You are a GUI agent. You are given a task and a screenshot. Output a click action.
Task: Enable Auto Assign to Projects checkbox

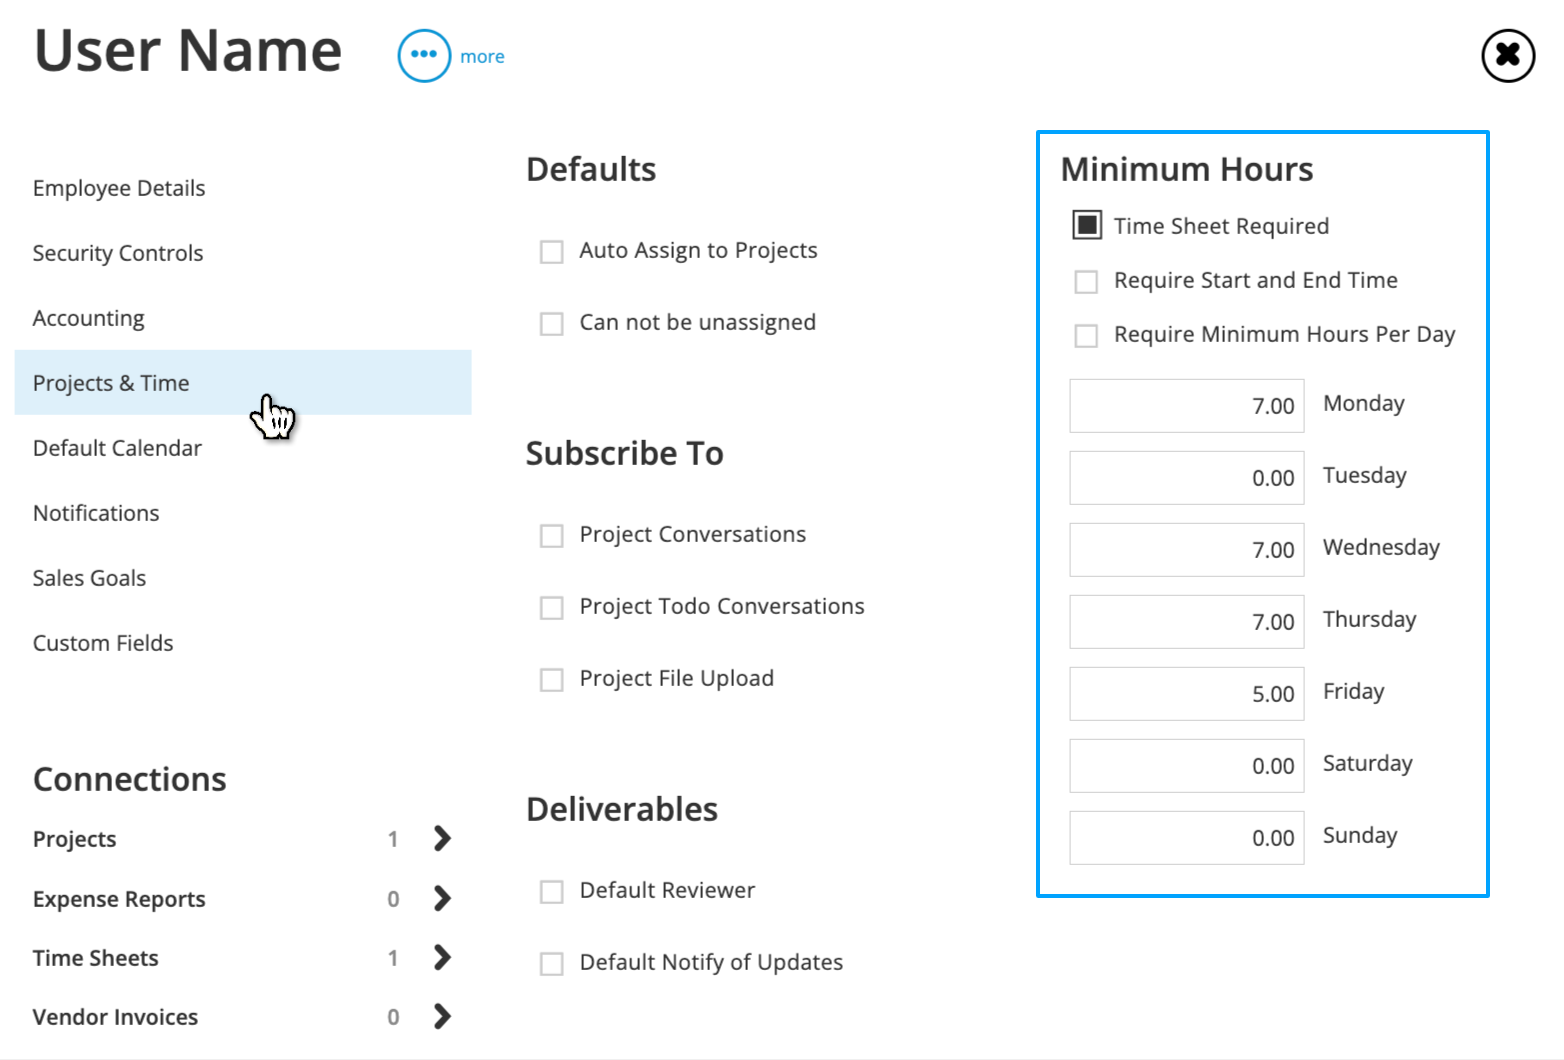pyautogui.click(x=552, y=251)
